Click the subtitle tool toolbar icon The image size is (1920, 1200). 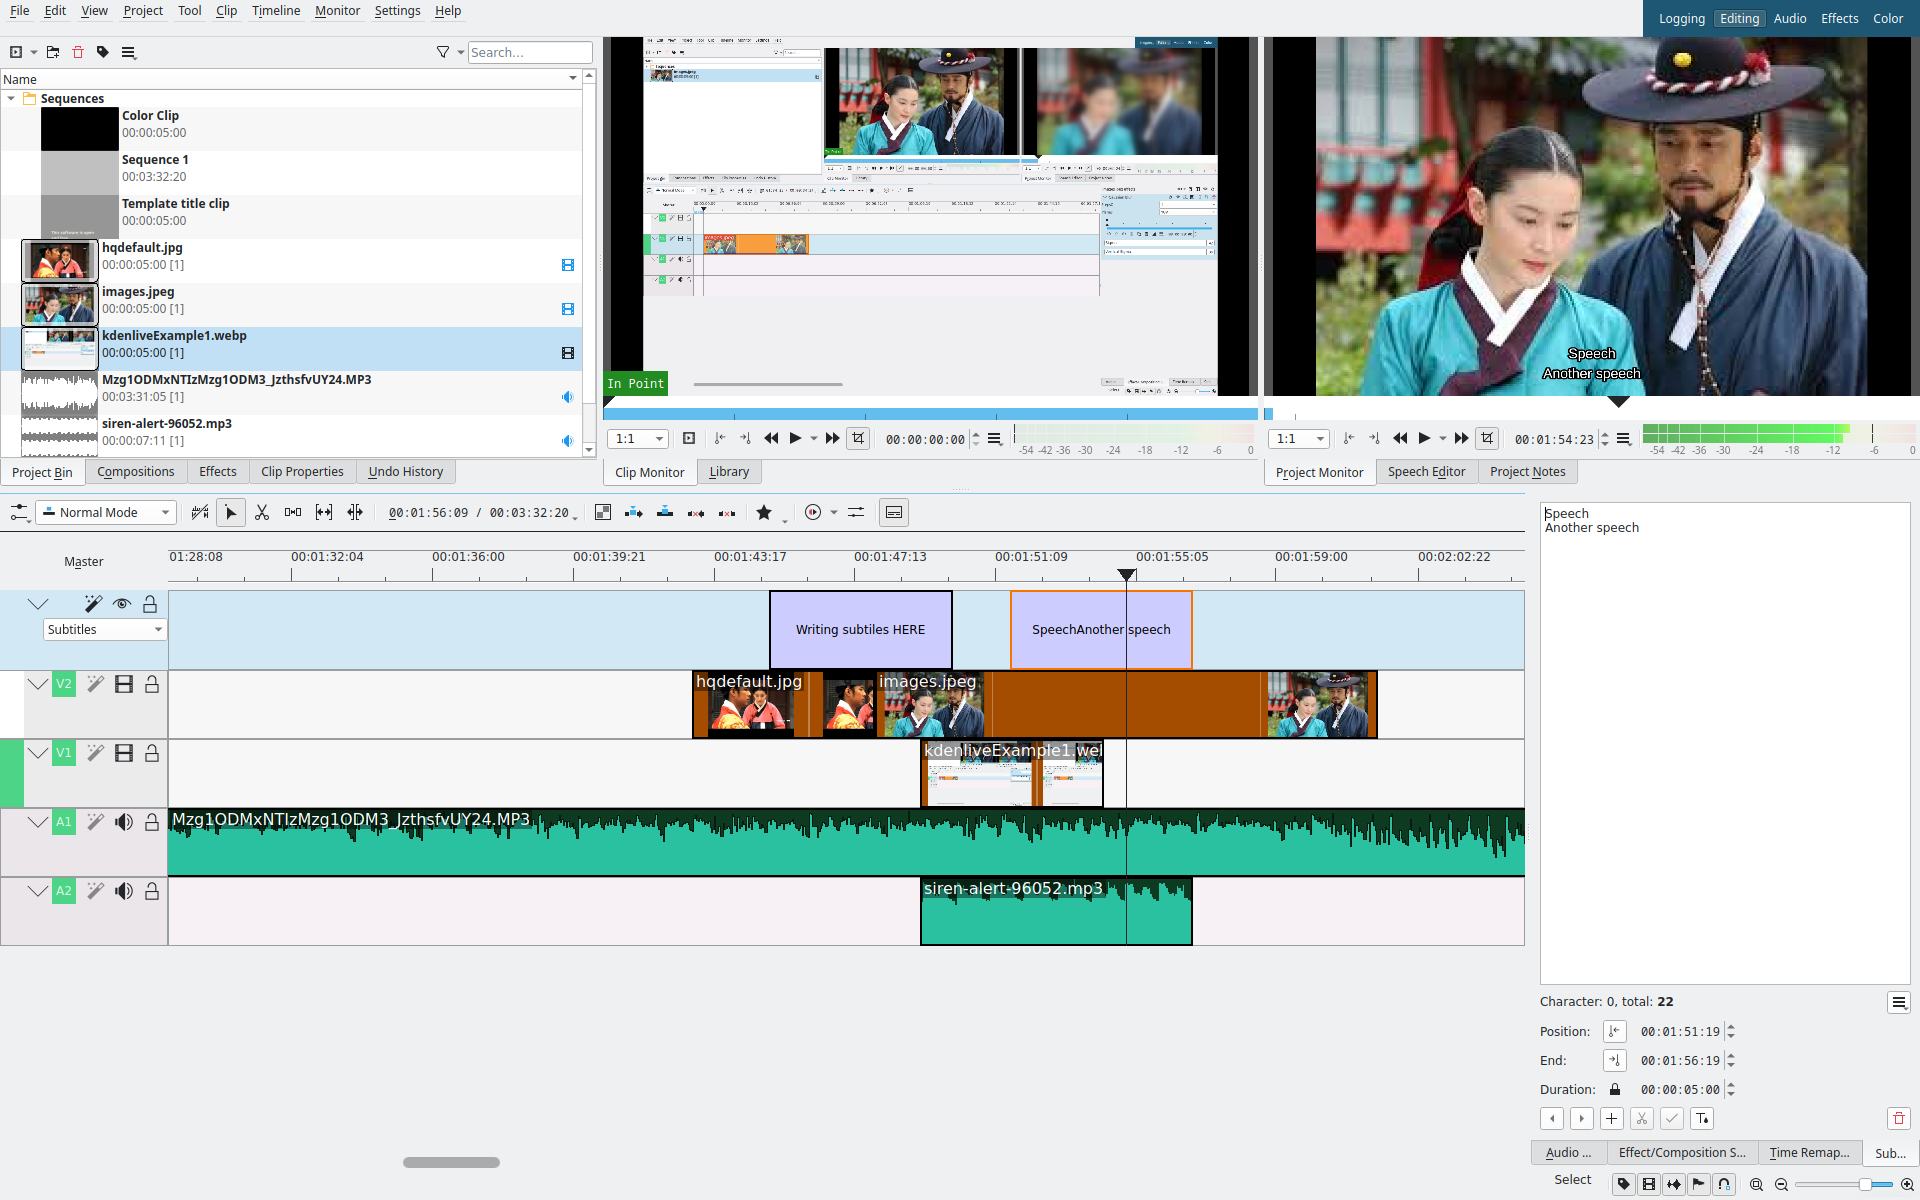click(x=894, y=512)
